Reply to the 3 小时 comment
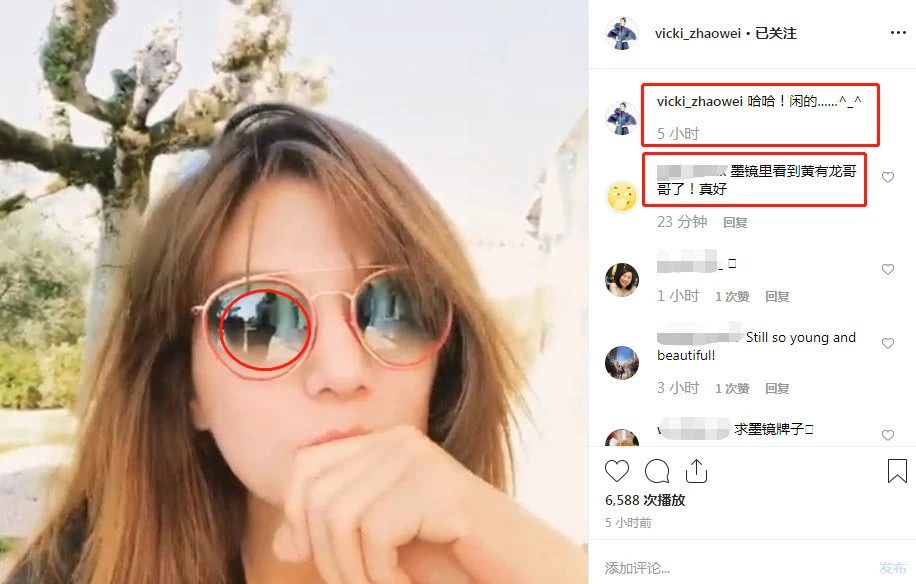The image size is (916, 584). [777, 388]
